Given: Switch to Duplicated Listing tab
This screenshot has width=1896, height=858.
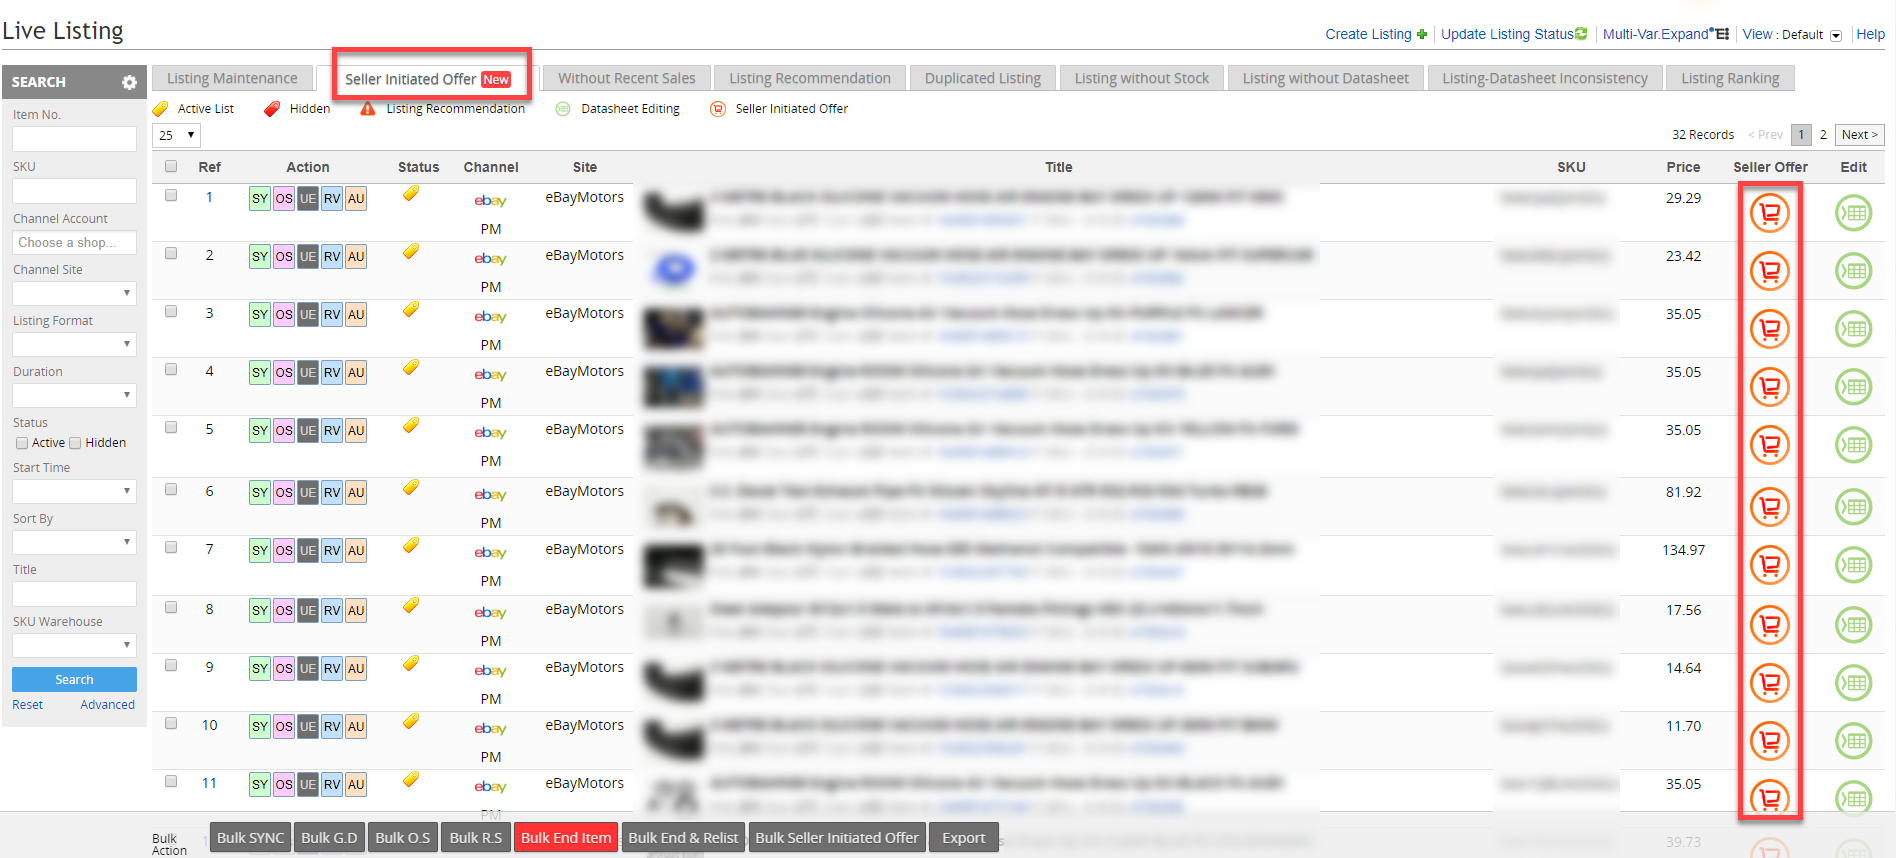Looking at the screenshot, I should (x=983, y=78).
